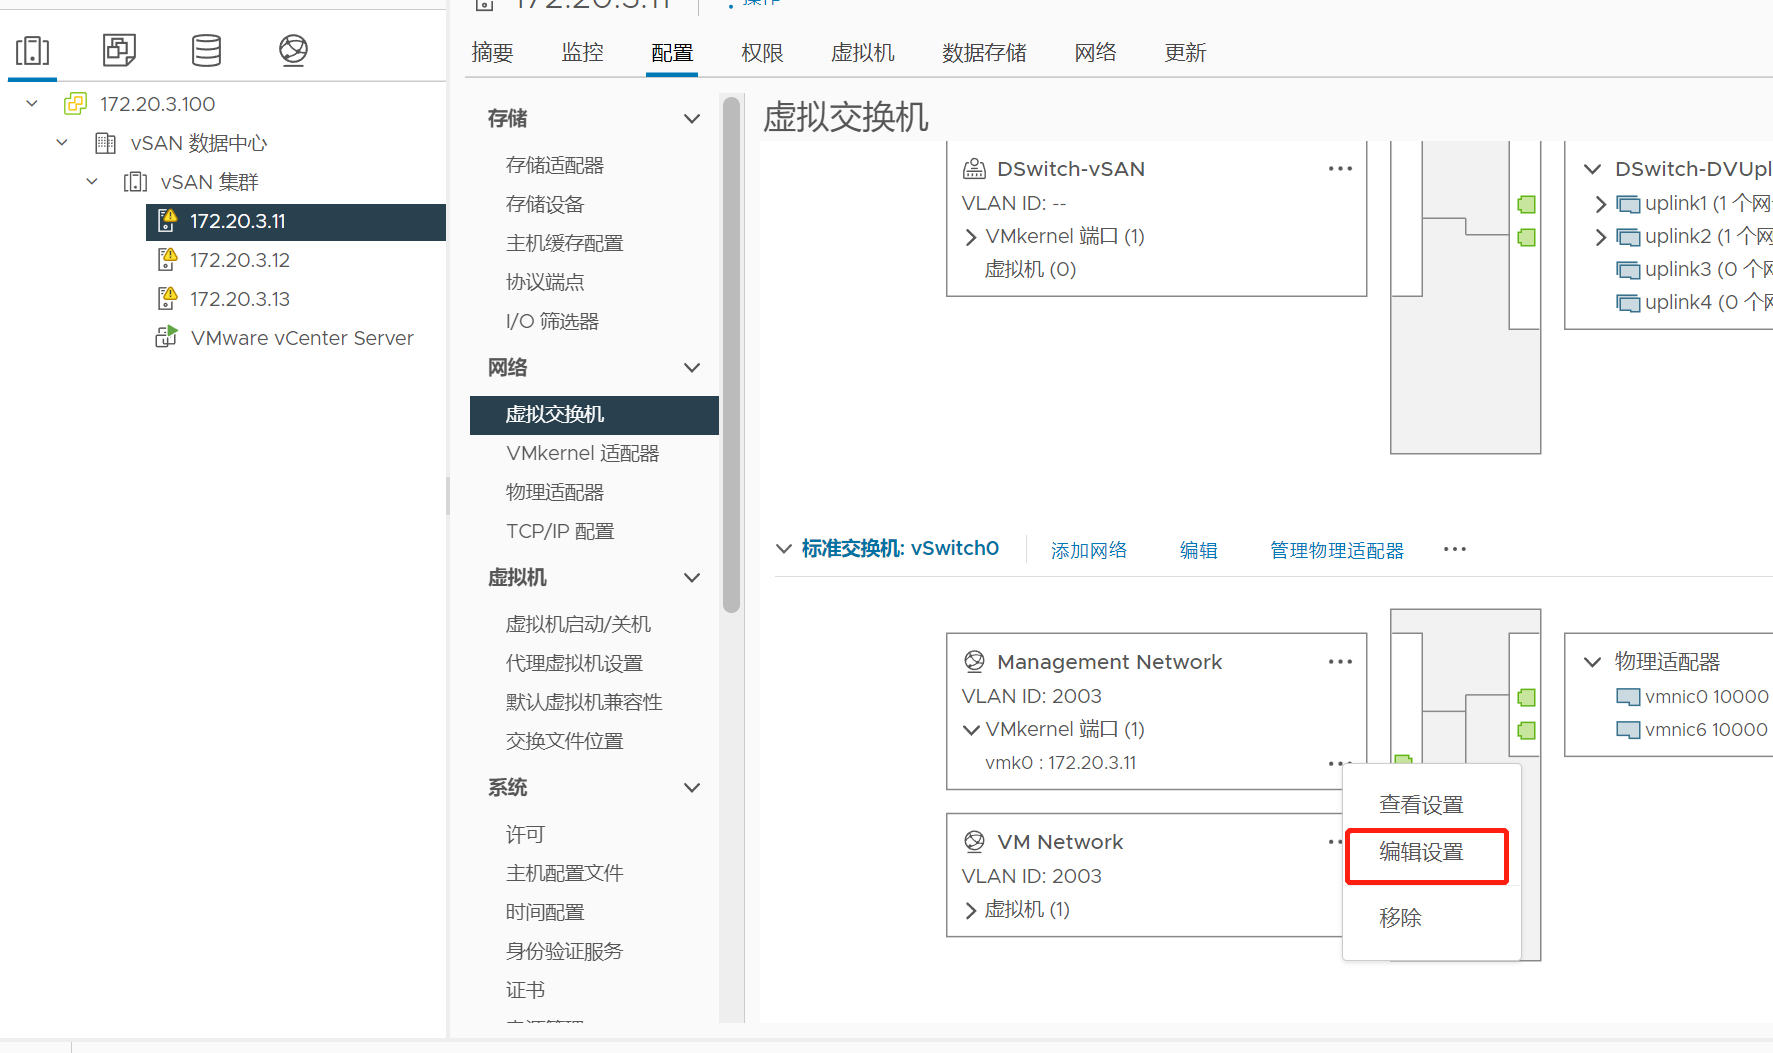Image resolution: width=1773 pixels, height=1053 pixels.
Task: Select VMware vCenter Server in the tree
Action: coord(302,338)
